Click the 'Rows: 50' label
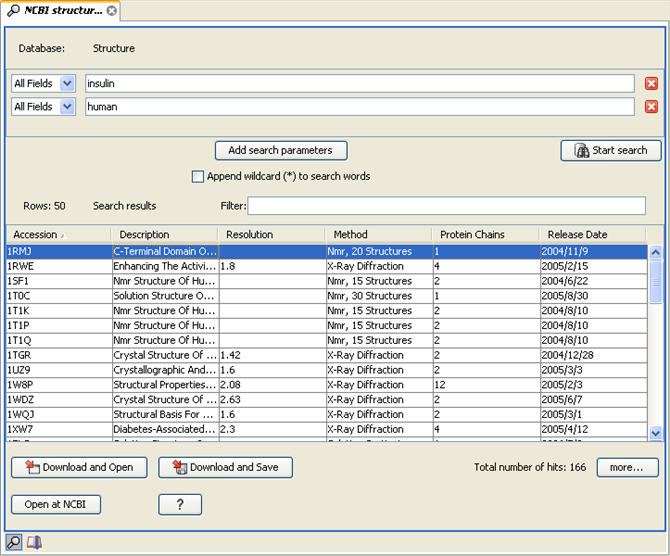This screenshot has width=670, height=556. [44, 206]
